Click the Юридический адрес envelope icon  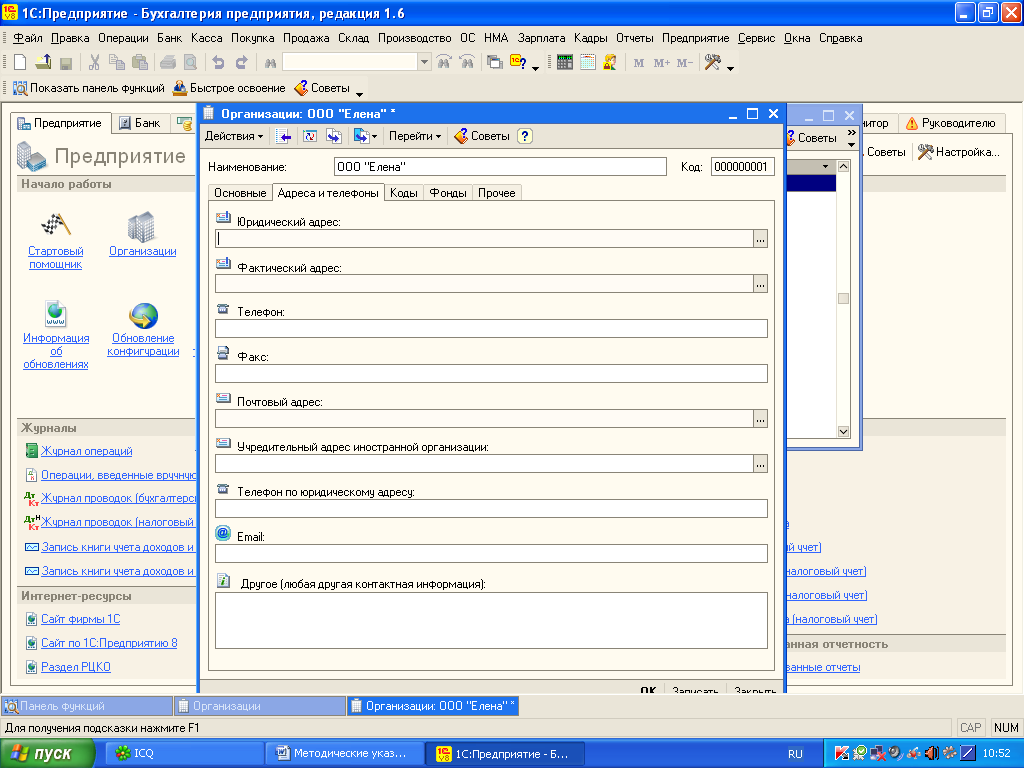[x=223, y=217]
